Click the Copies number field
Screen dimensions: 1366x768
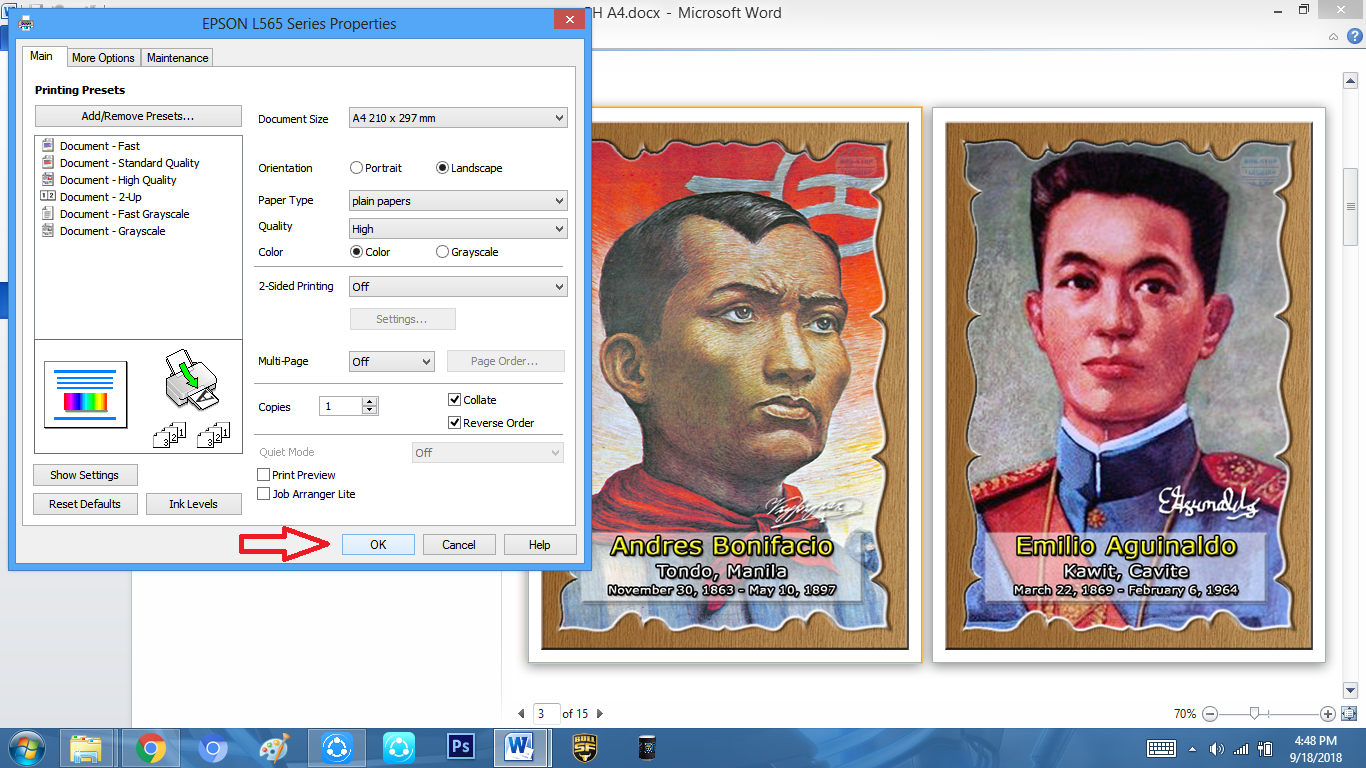point(341,407)
